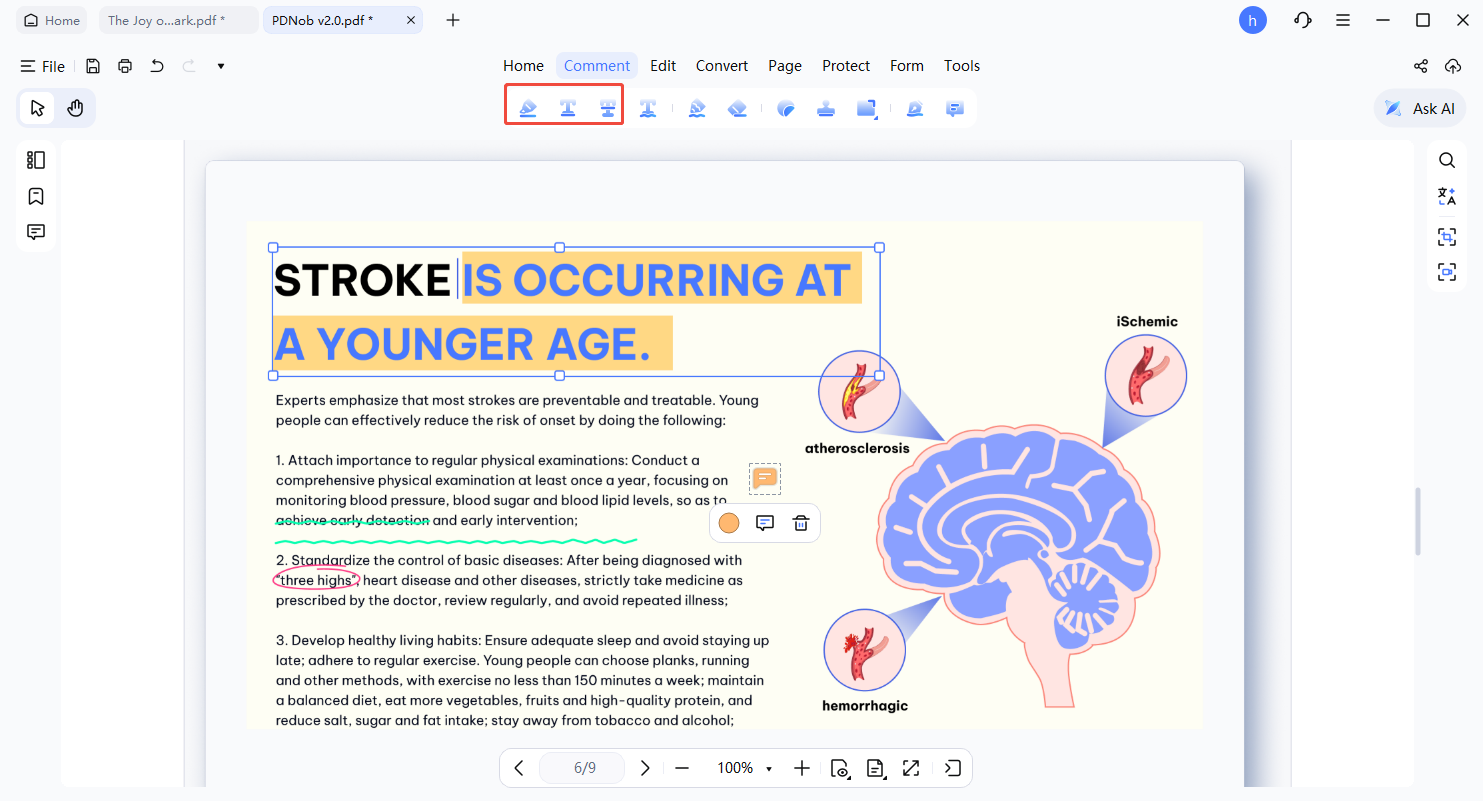The width and height of the screenshot is (1483, 801).
Task: Open the search panel
Action: point(1446,160)
